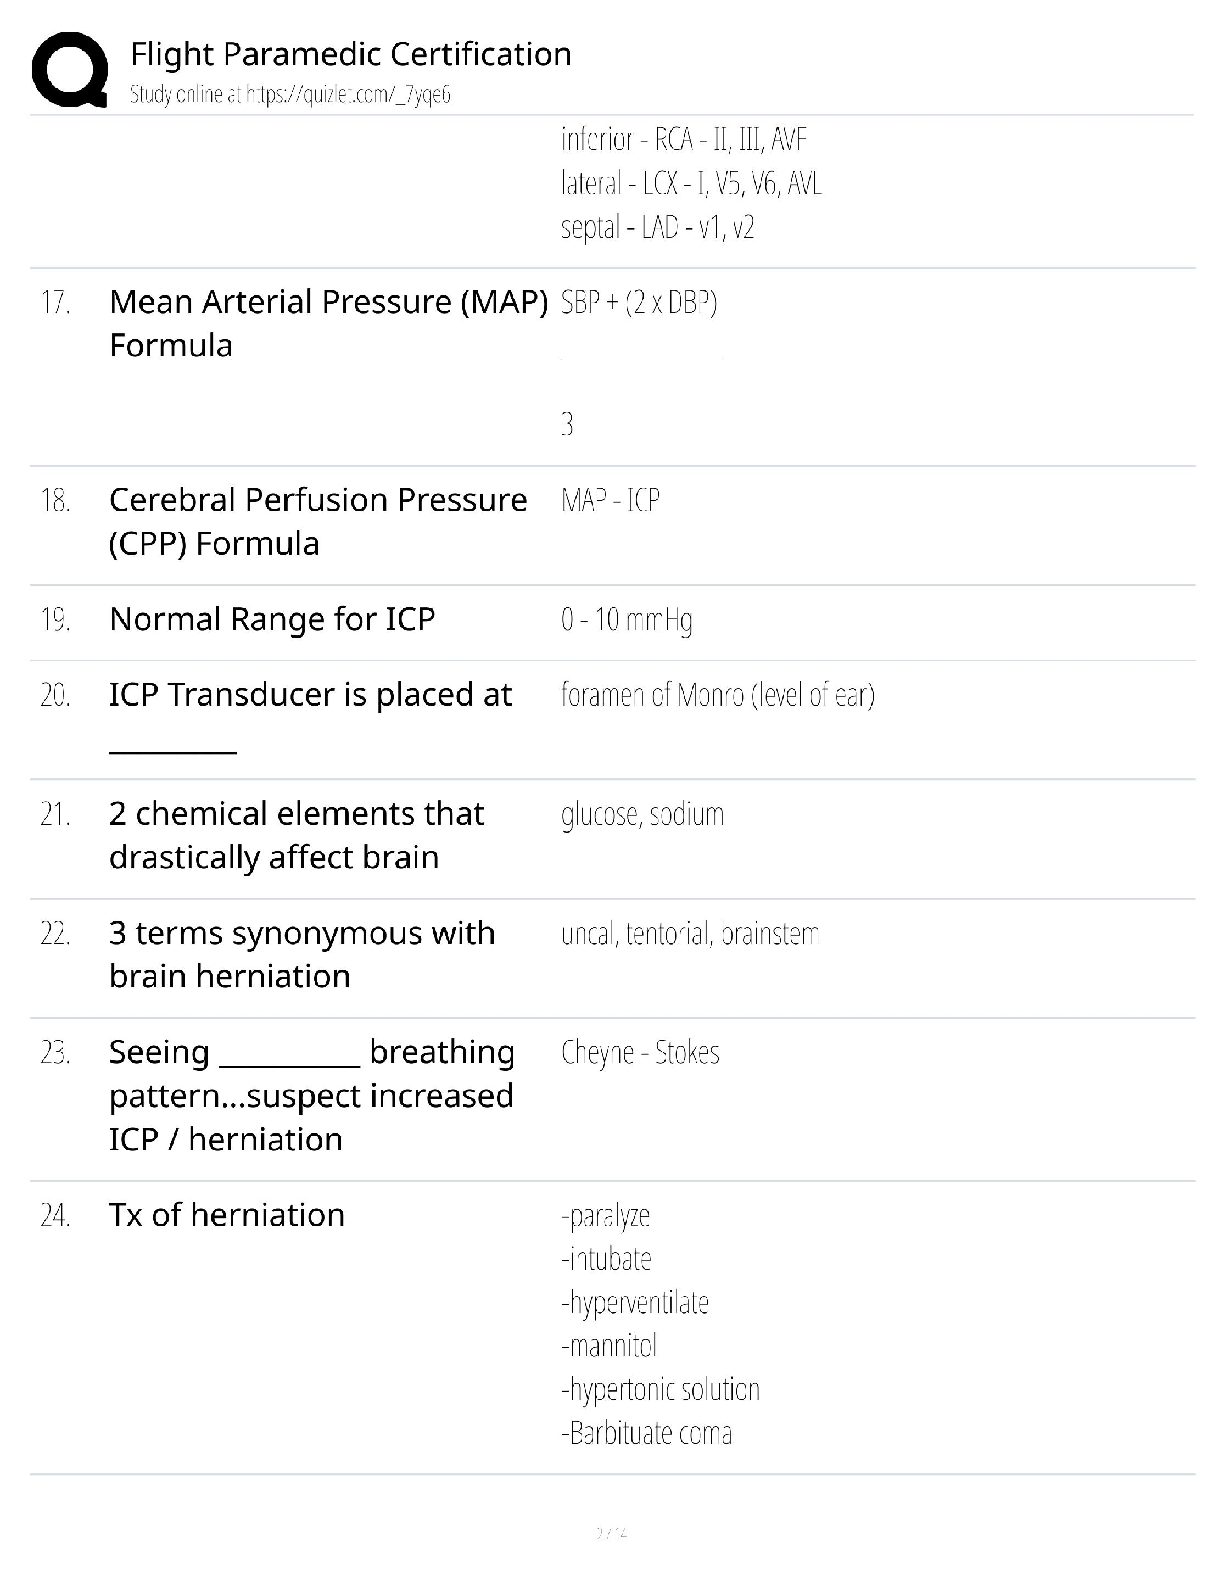Select foramen of Monro definition
Screen dimensions: 1224x1584
pyautogui.click(x=718, y=695)
